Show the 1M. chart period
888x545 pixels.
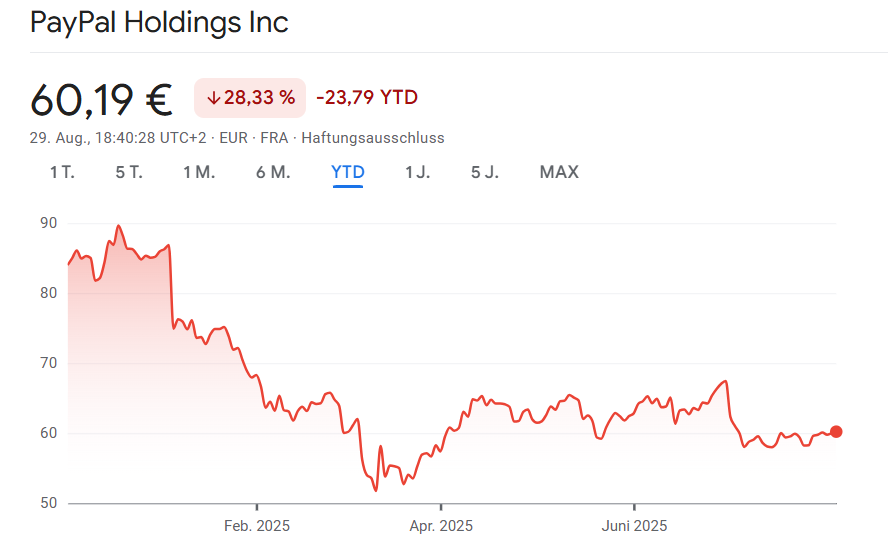tap(199, 172)
